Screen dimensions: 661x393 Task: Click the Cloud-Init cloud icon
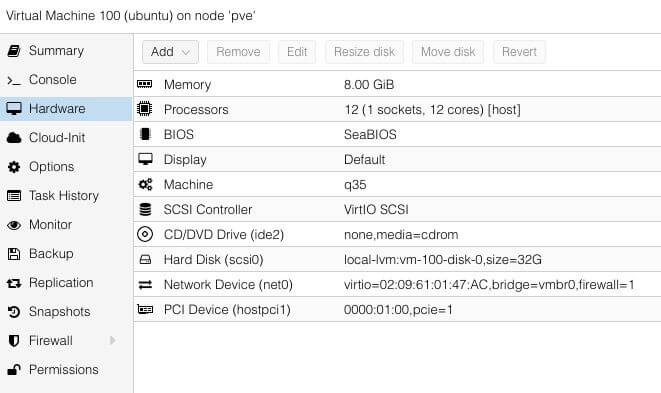[x=14, y=138]
